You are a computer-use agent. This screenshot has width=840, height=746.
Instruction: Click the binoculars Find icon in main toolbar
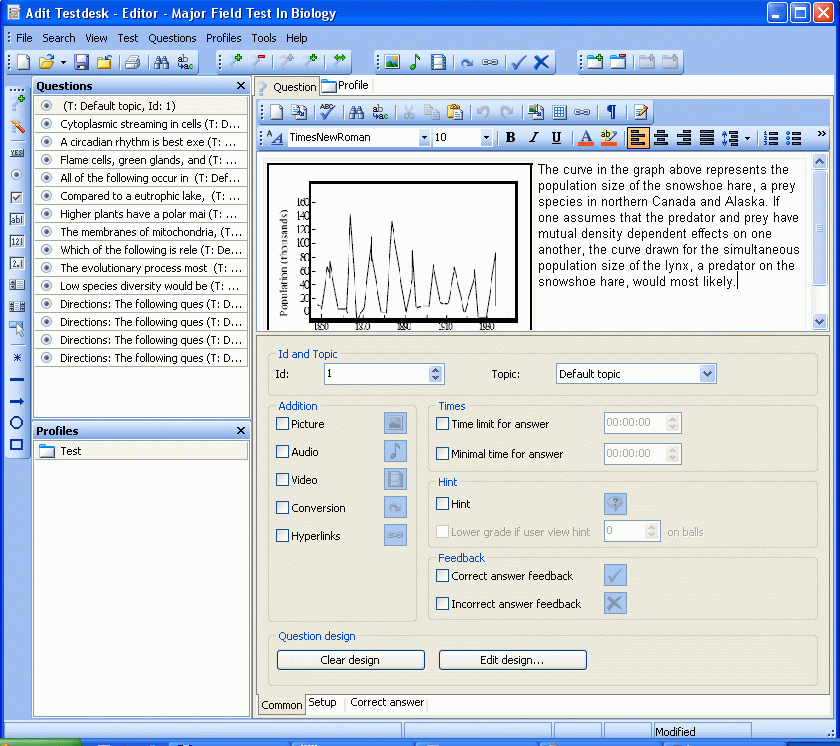(161, 62)
